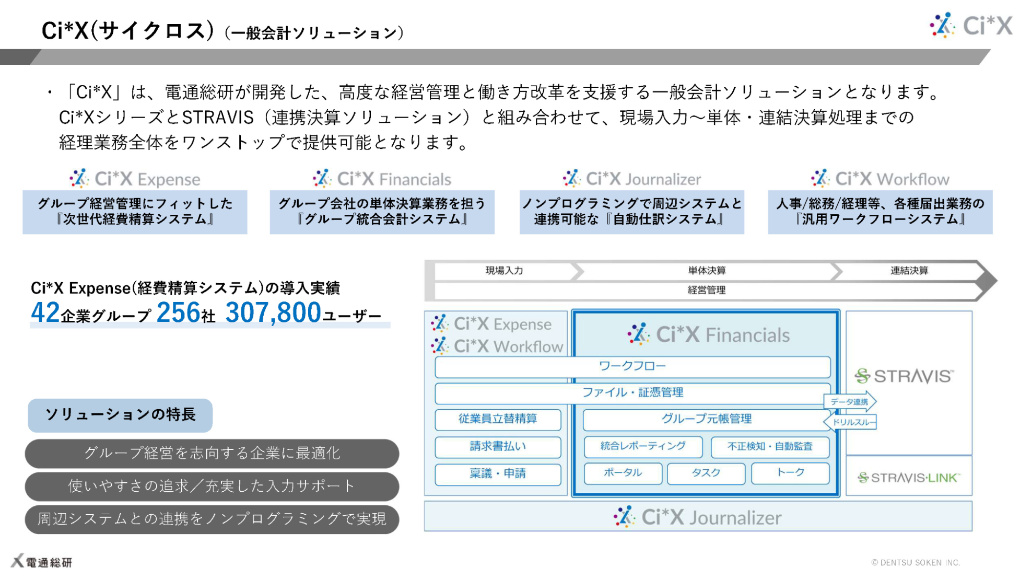Viewport: 1020px width, 579px height.
Task: Click the 統合レポーティング box
Action: [x=643, y=446]
